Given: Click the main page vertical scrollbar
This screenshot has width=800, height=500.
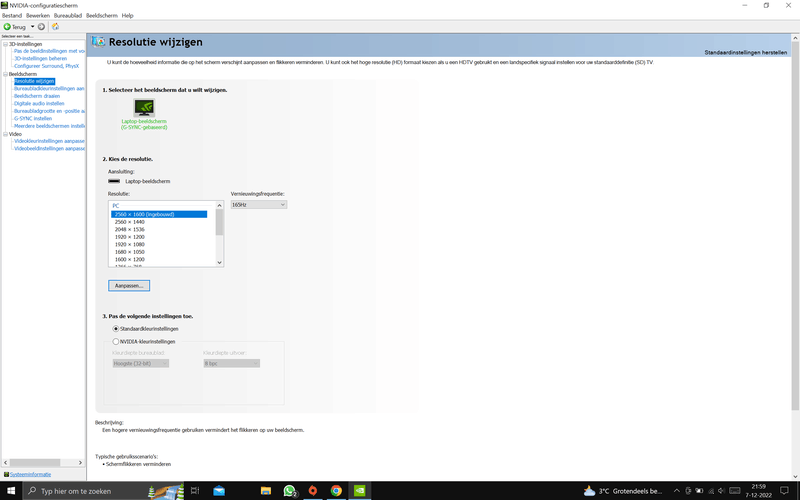Looking at the screenshot, I should (795, 226).
